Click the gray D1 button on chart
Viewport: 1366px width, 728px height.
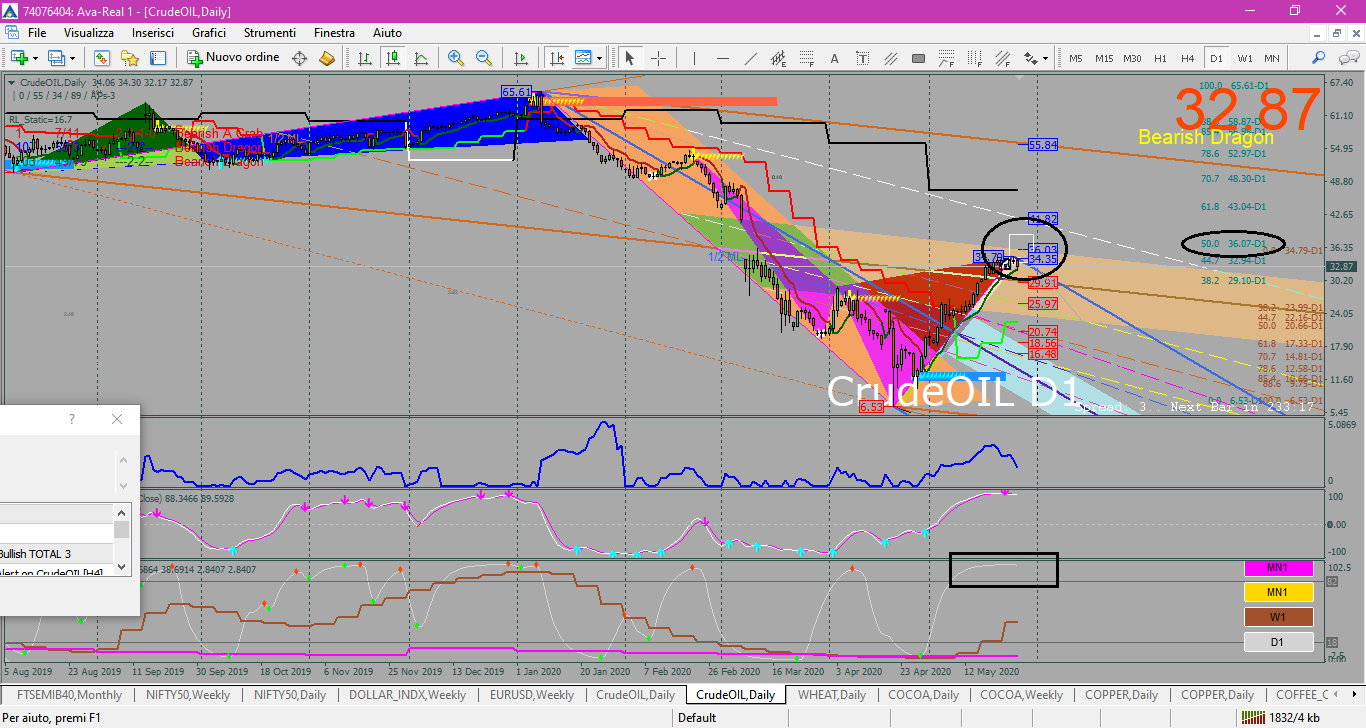(1277, 642)
